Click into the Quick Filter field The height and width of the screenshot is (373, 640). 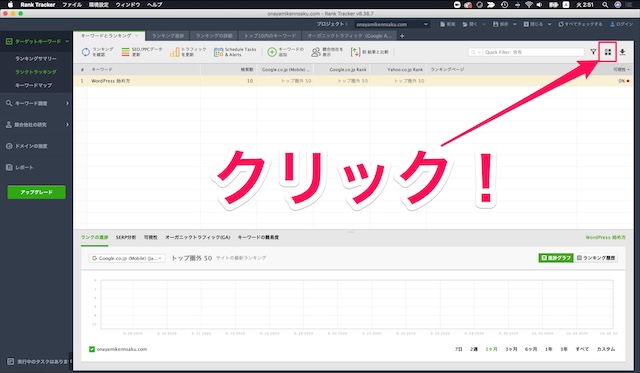533,52
